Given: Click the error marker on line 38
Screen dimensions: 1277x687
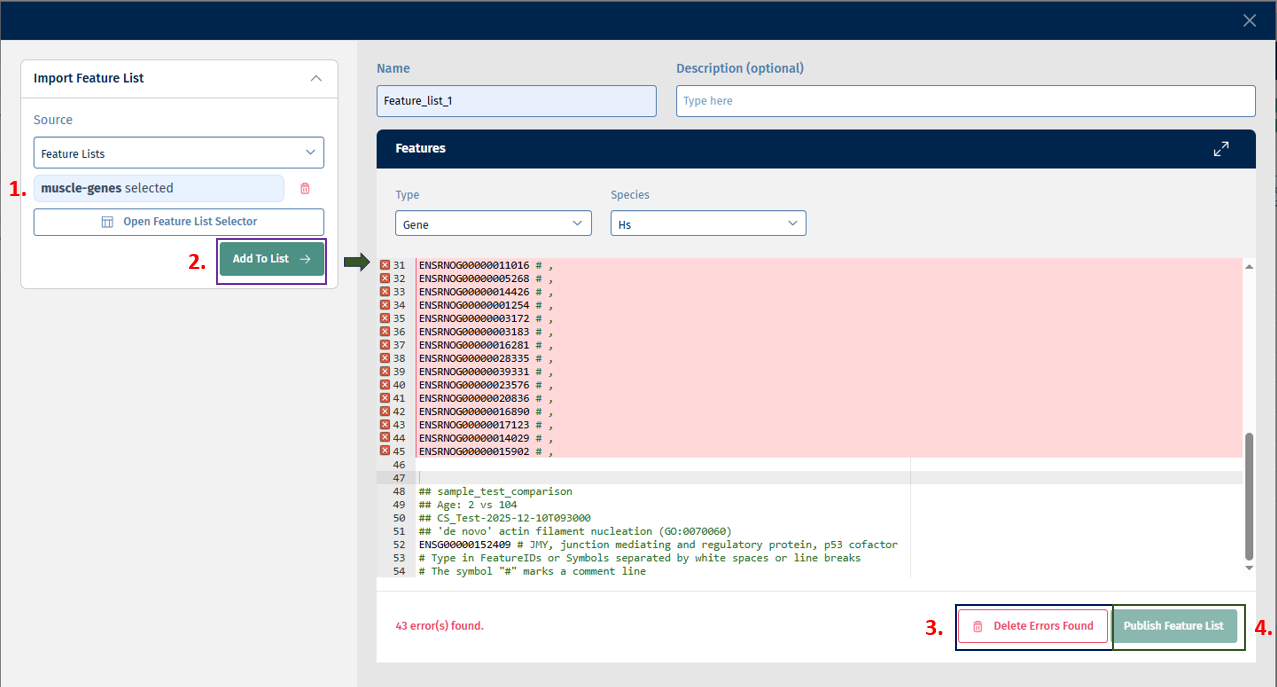Looking at the screenshot, I should point(385,358).
